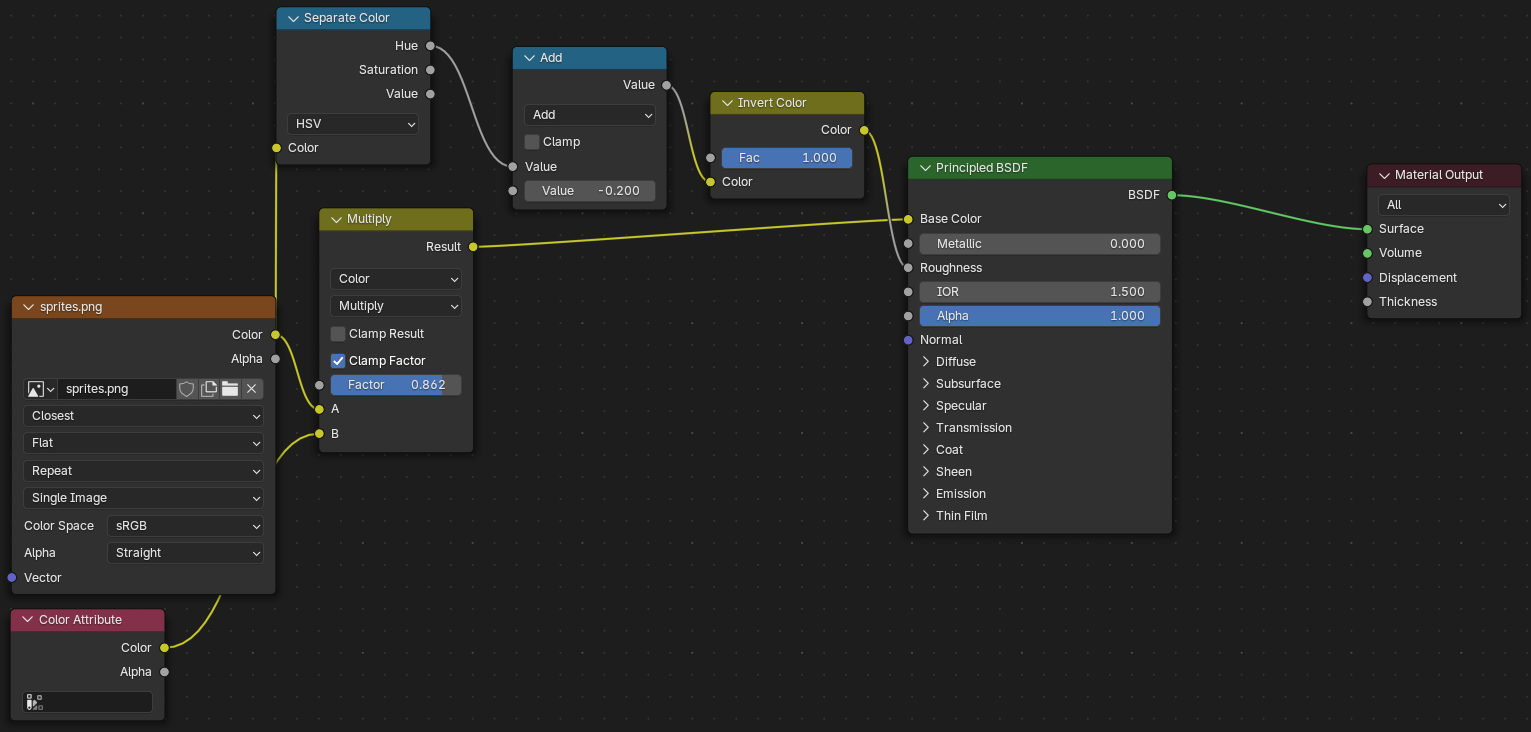Image resolution: width=1531 pixels, height=732 pixels.
Task: Click the Roughness input socket
Action: point(908,268)
